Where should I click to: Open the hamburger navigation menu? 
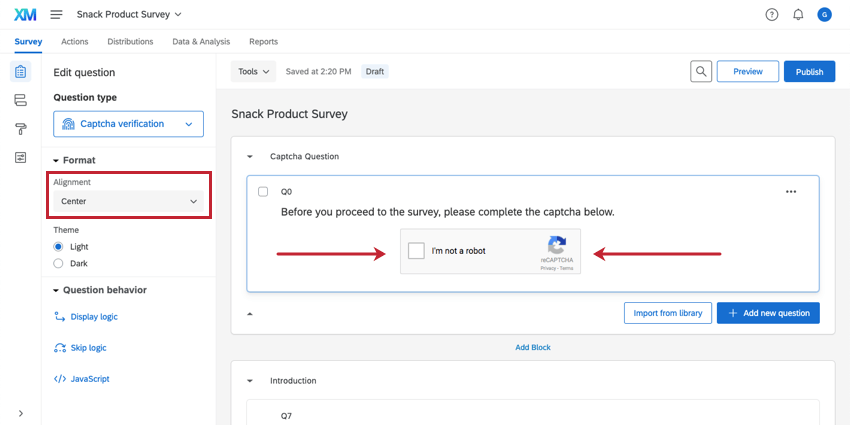click(56, 15)
